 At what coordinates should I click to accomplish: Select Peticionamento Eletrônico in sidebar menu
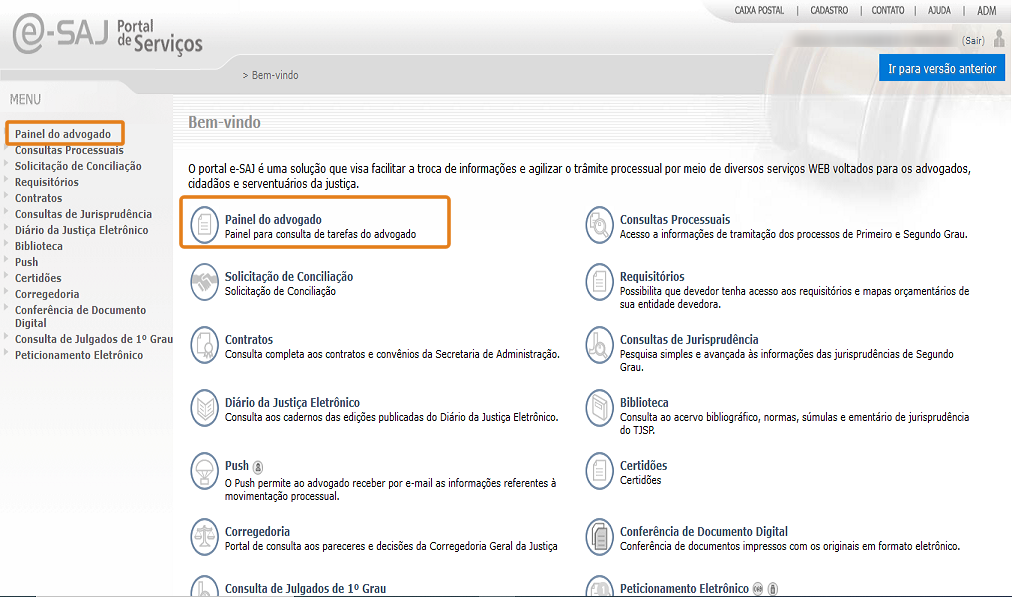79,355
